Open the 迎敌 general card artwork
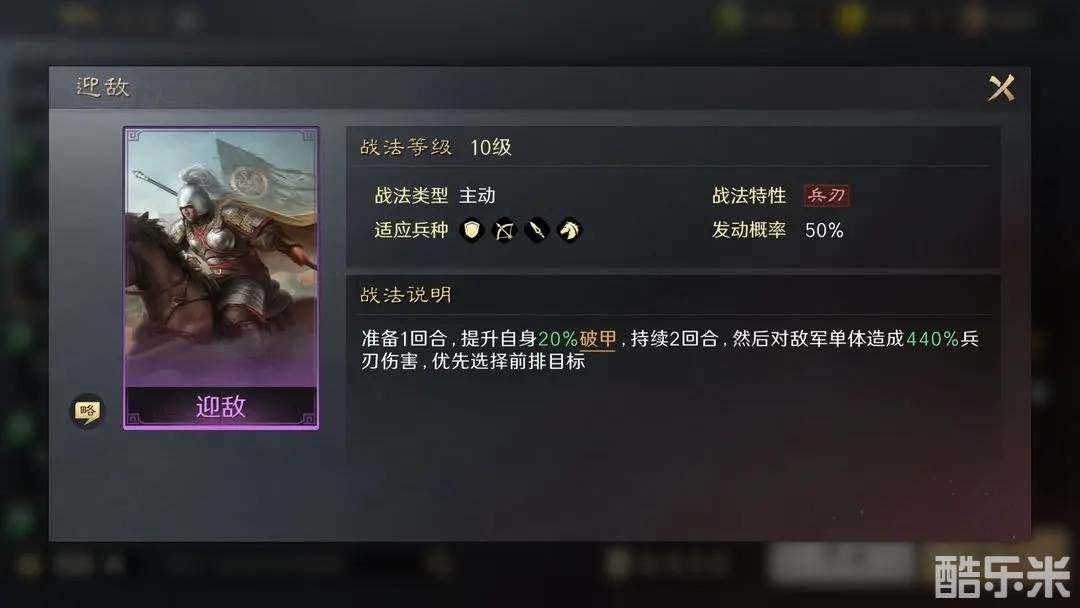1080x608 pixels. 220,256
